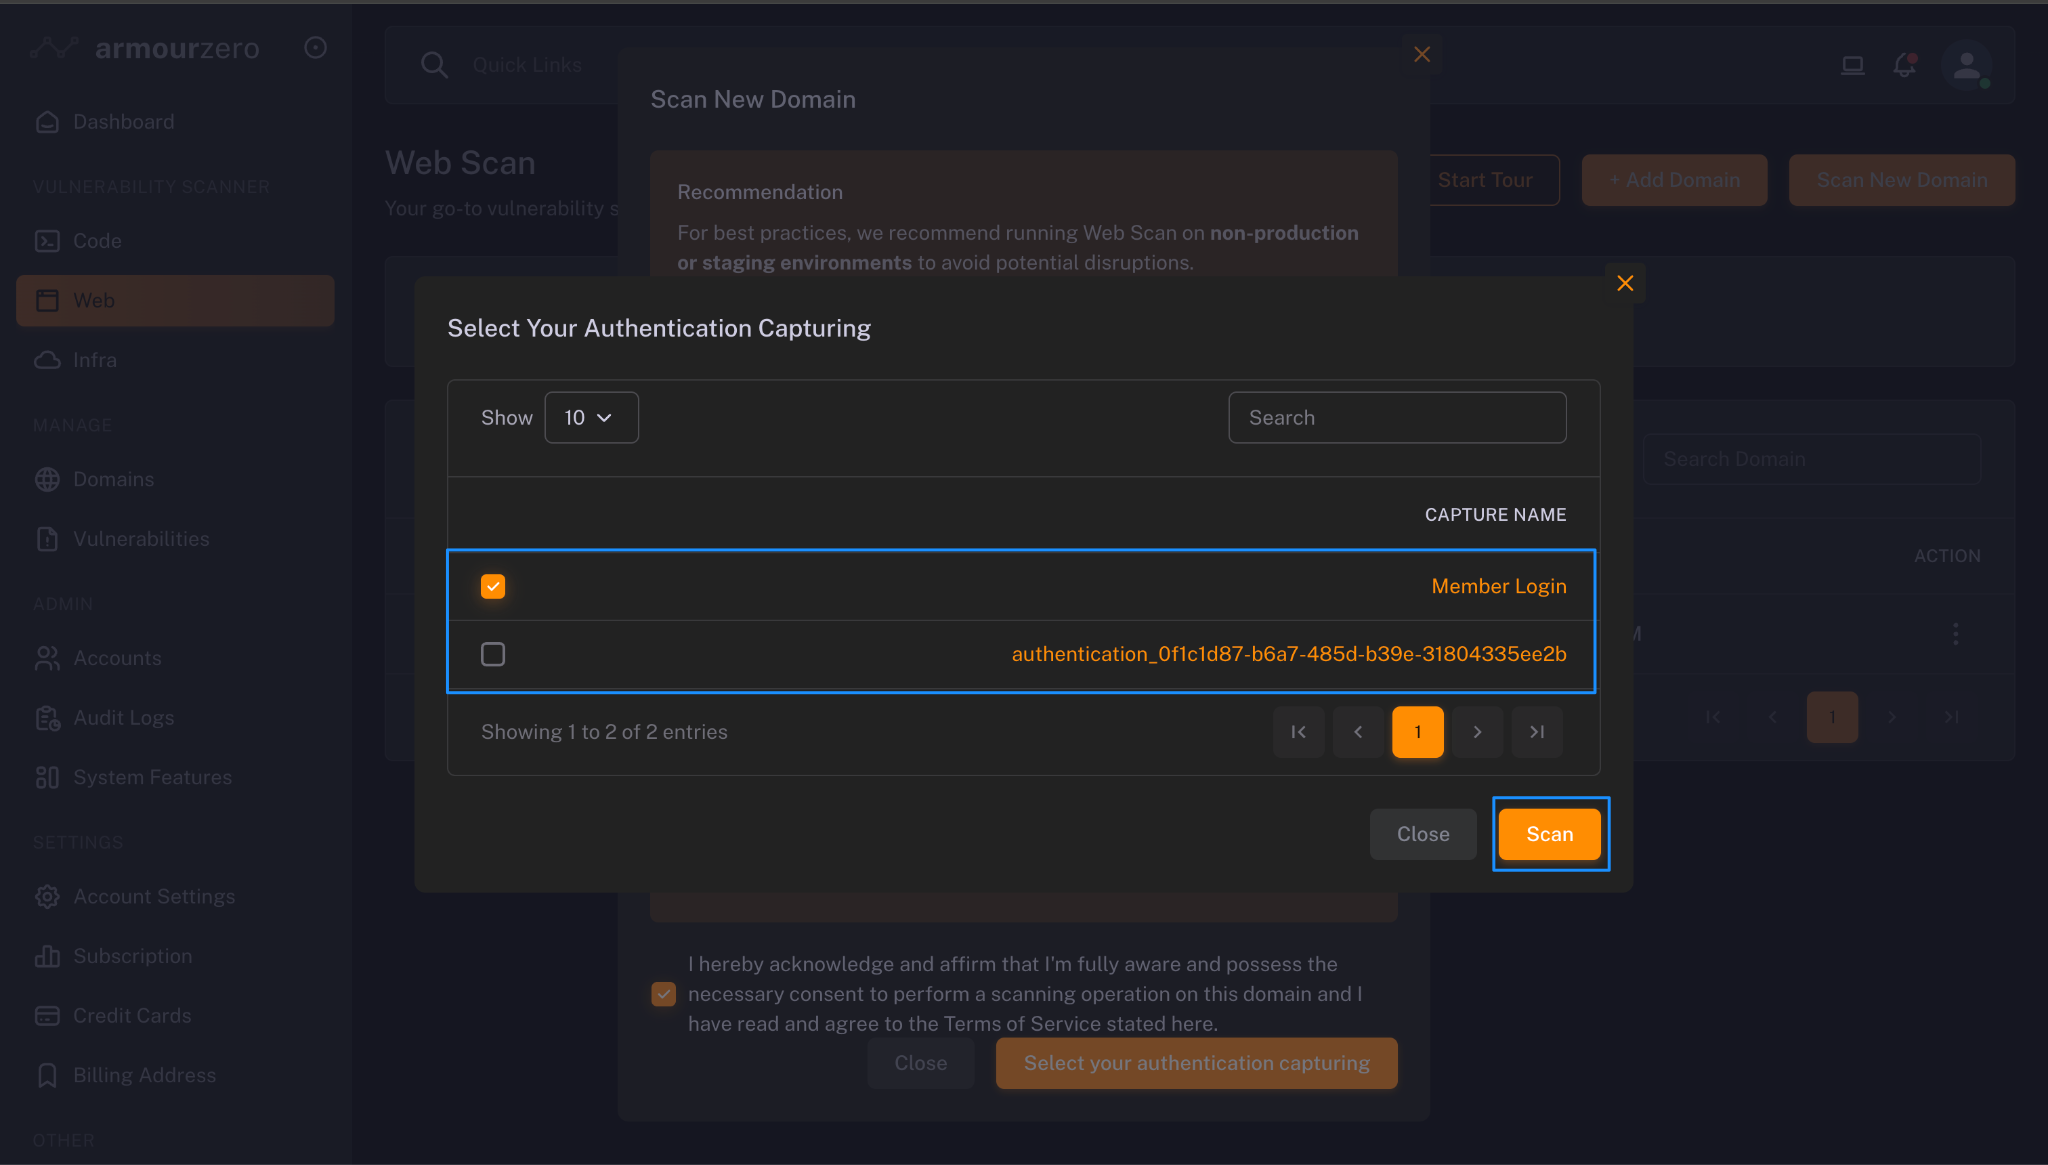Check the authentication_0f1c1d87 capture checkbox
The height and width of the screenshot is (1165, 2048).
click(493, 654)
